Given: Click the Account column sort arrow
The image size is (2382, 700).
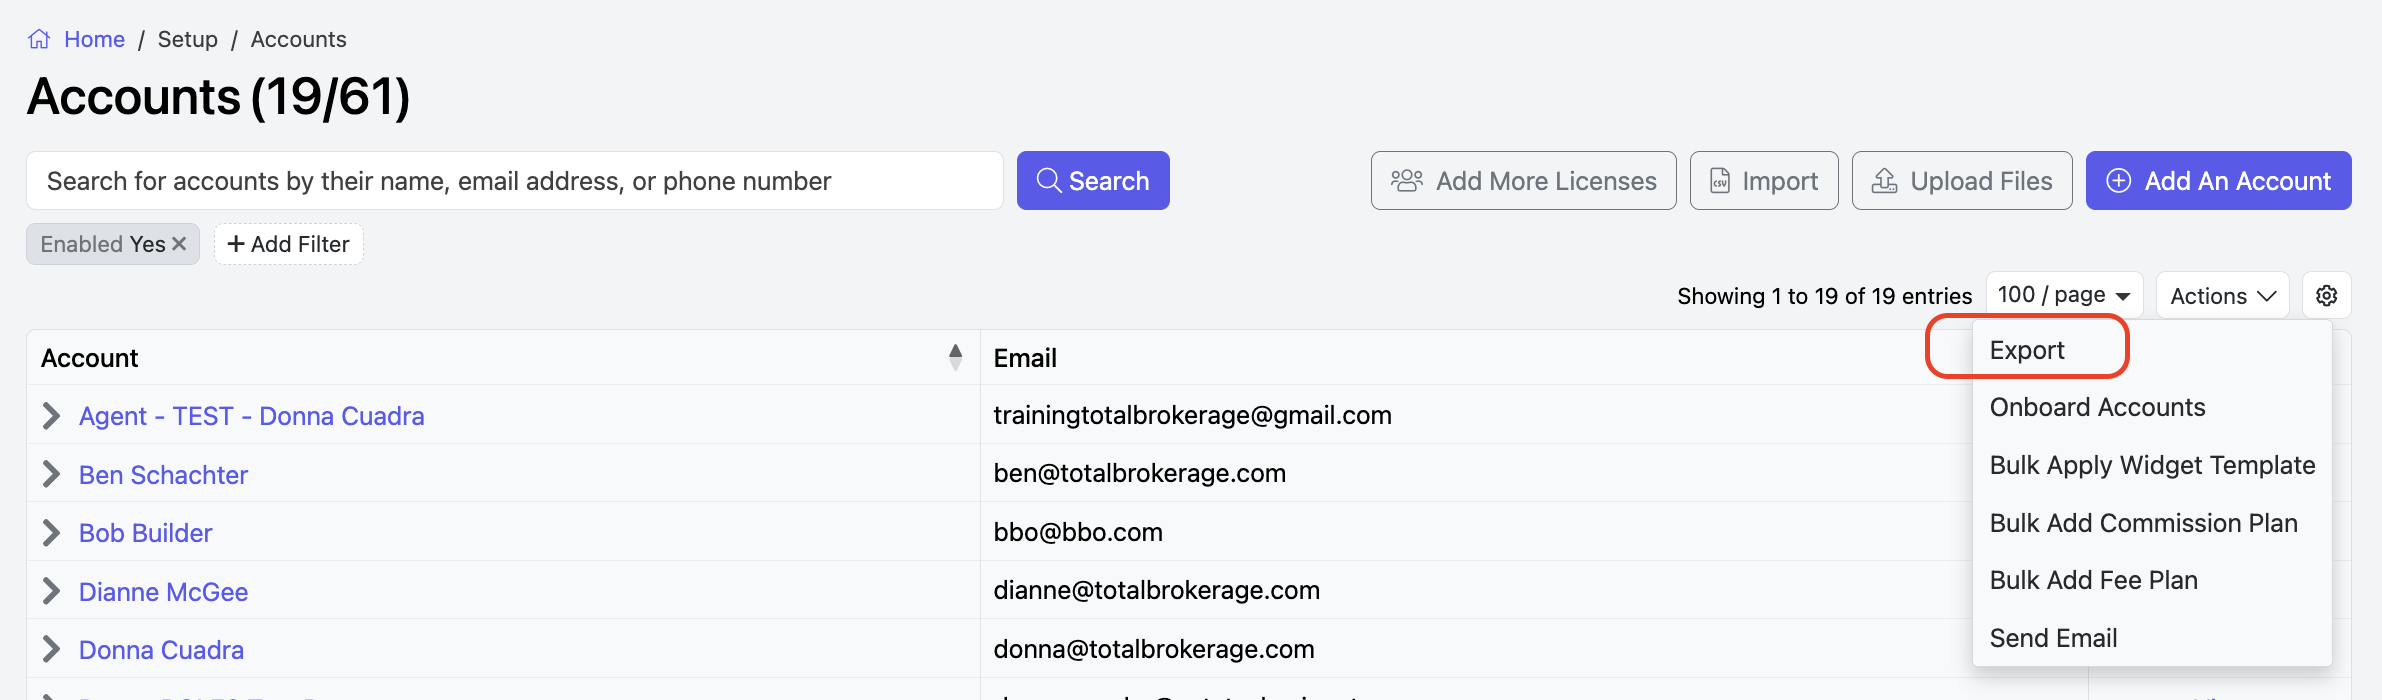Looking at the screenshot, I should (955, 357).
